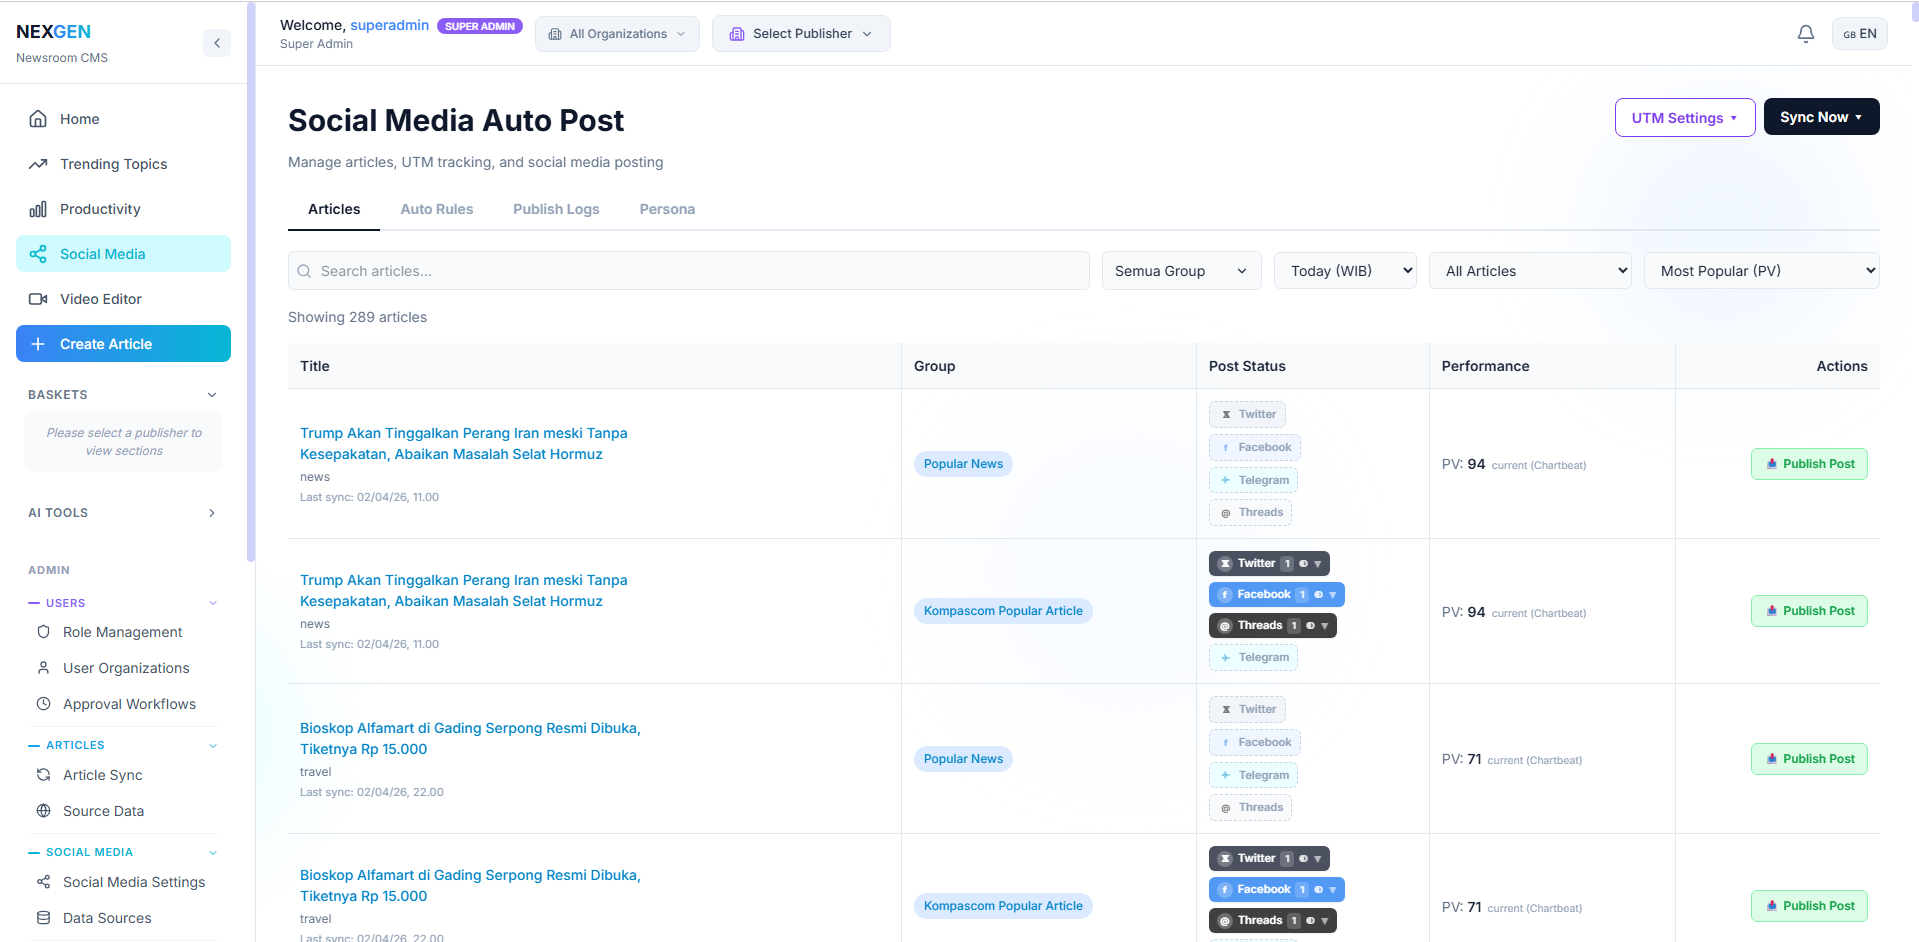1919x942 pixels.
Task: Switch to the Publish Logs tab
Action: point(556,209)
